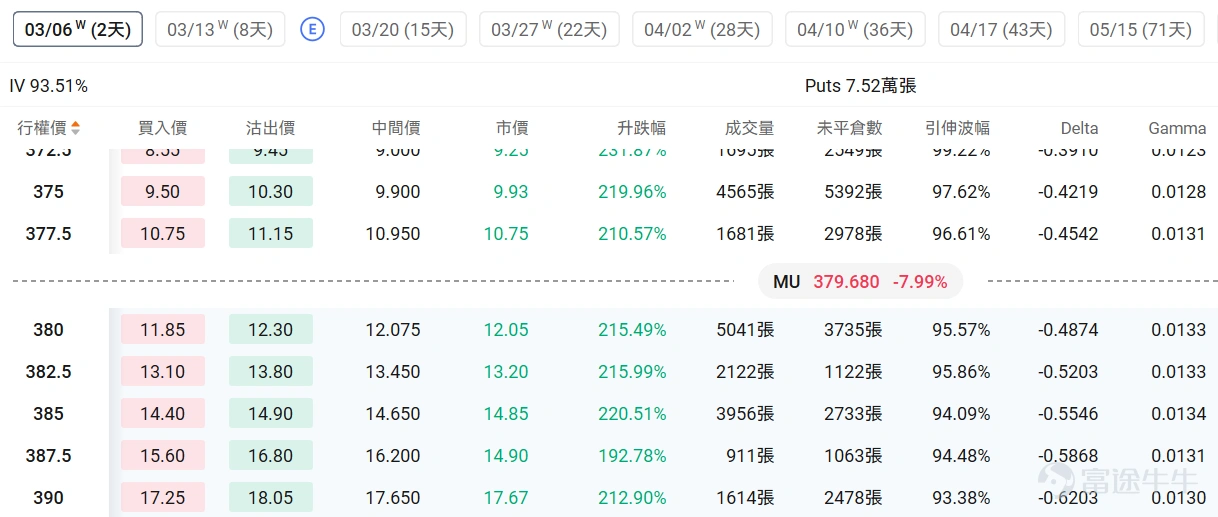Click the circled E earnings marker icon
The height and width of the screenshot is (517, 1218).
click(313, 29)
